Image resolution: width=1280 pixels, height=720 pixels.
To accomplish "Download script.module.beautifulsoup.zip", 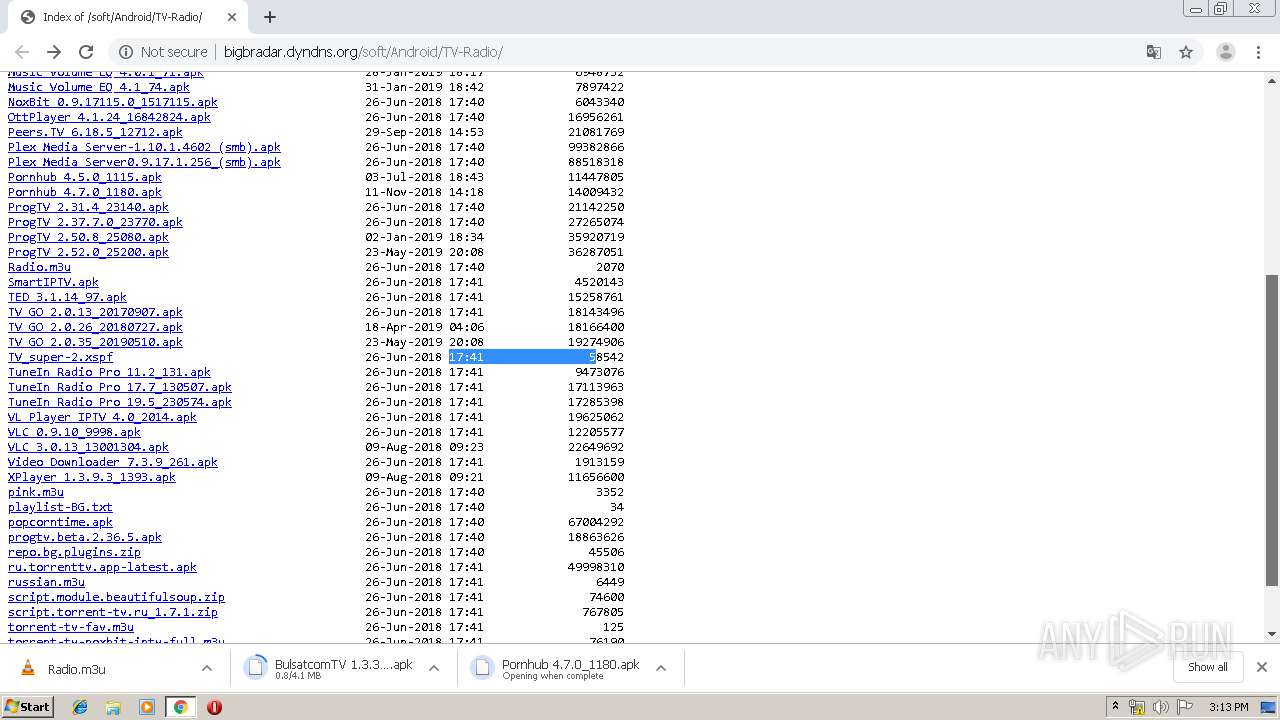I will click(x=116, y=597).
